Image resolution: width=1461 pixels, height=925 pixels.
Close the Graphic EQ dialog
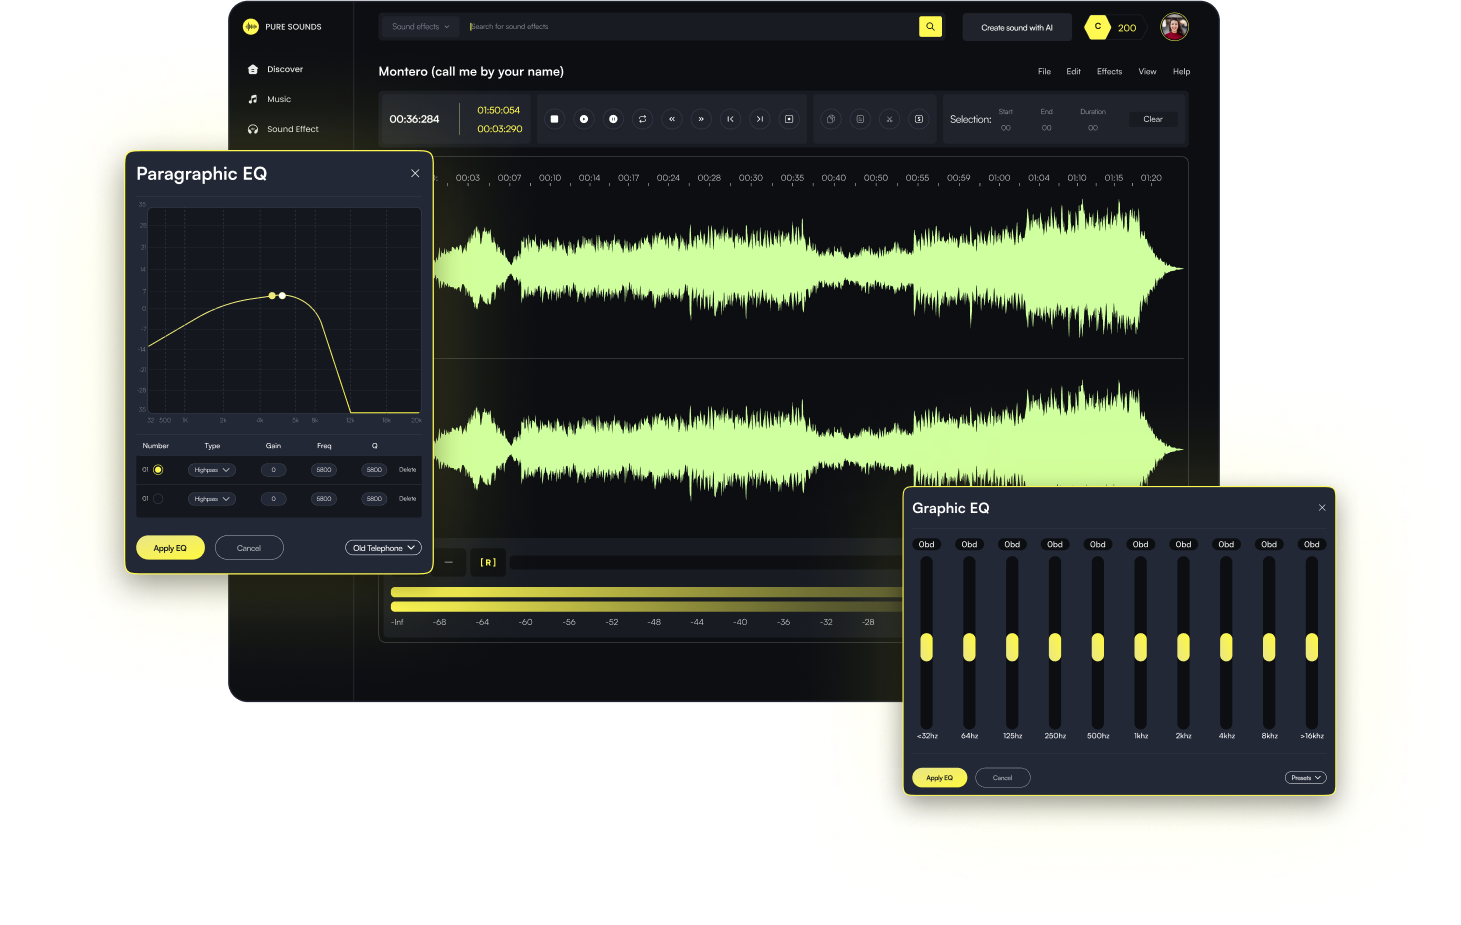[1322, 508]
